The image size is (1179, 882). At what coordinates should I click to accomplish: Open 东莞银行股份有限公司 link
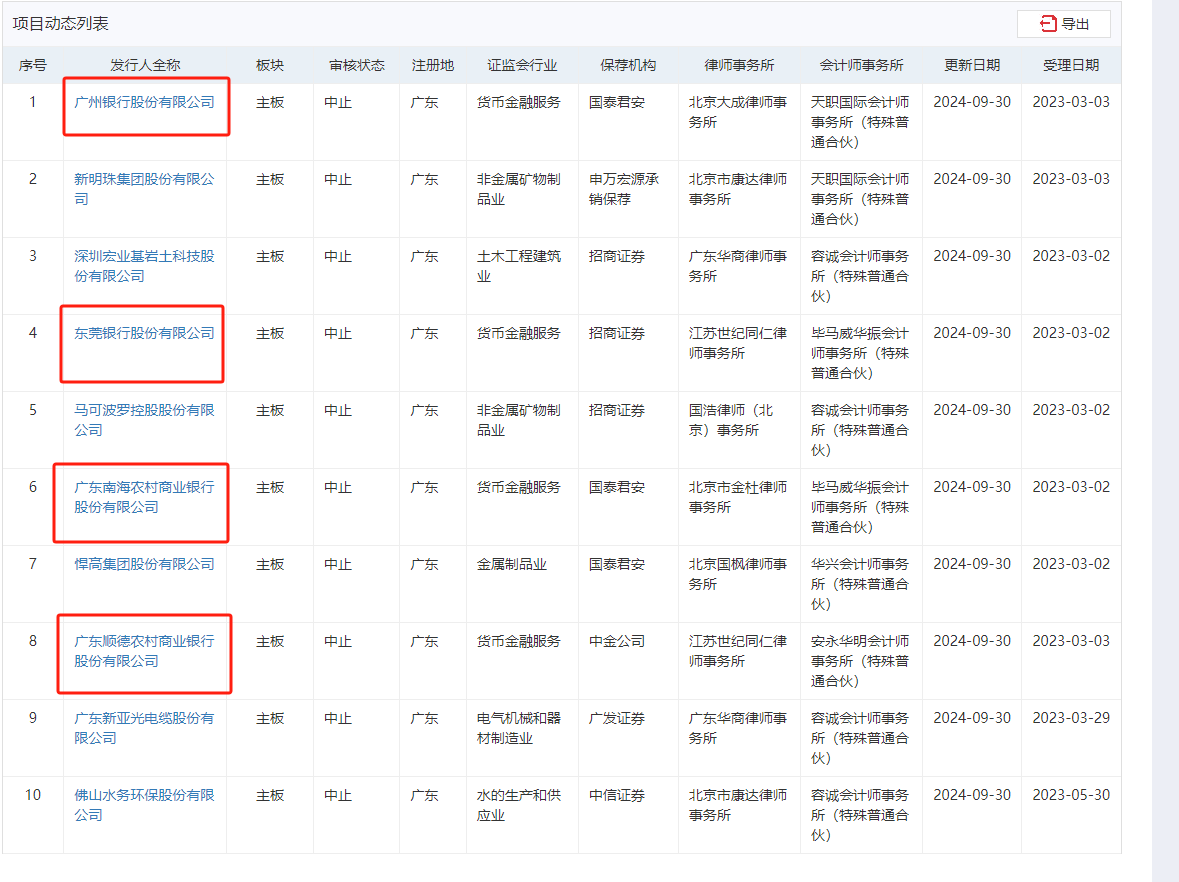[144, 333]
